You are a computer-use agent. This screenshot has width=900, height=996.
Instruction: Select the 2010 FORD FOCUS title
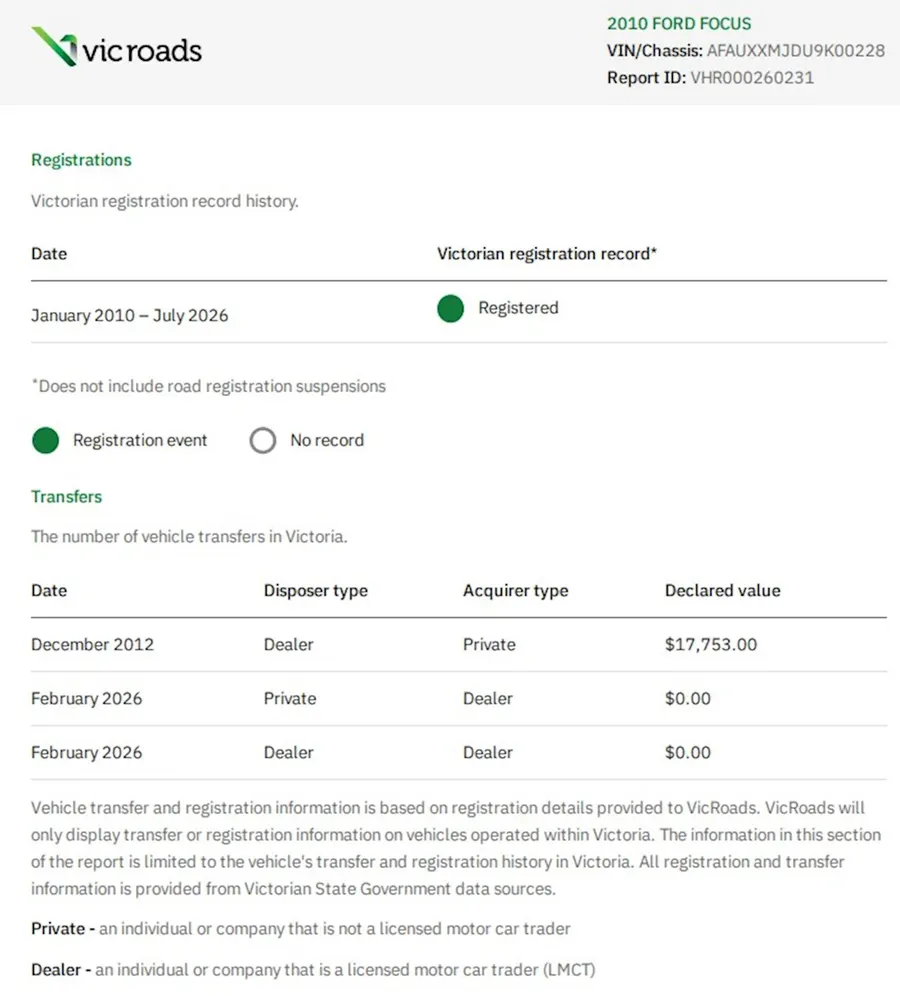point(679,24)
